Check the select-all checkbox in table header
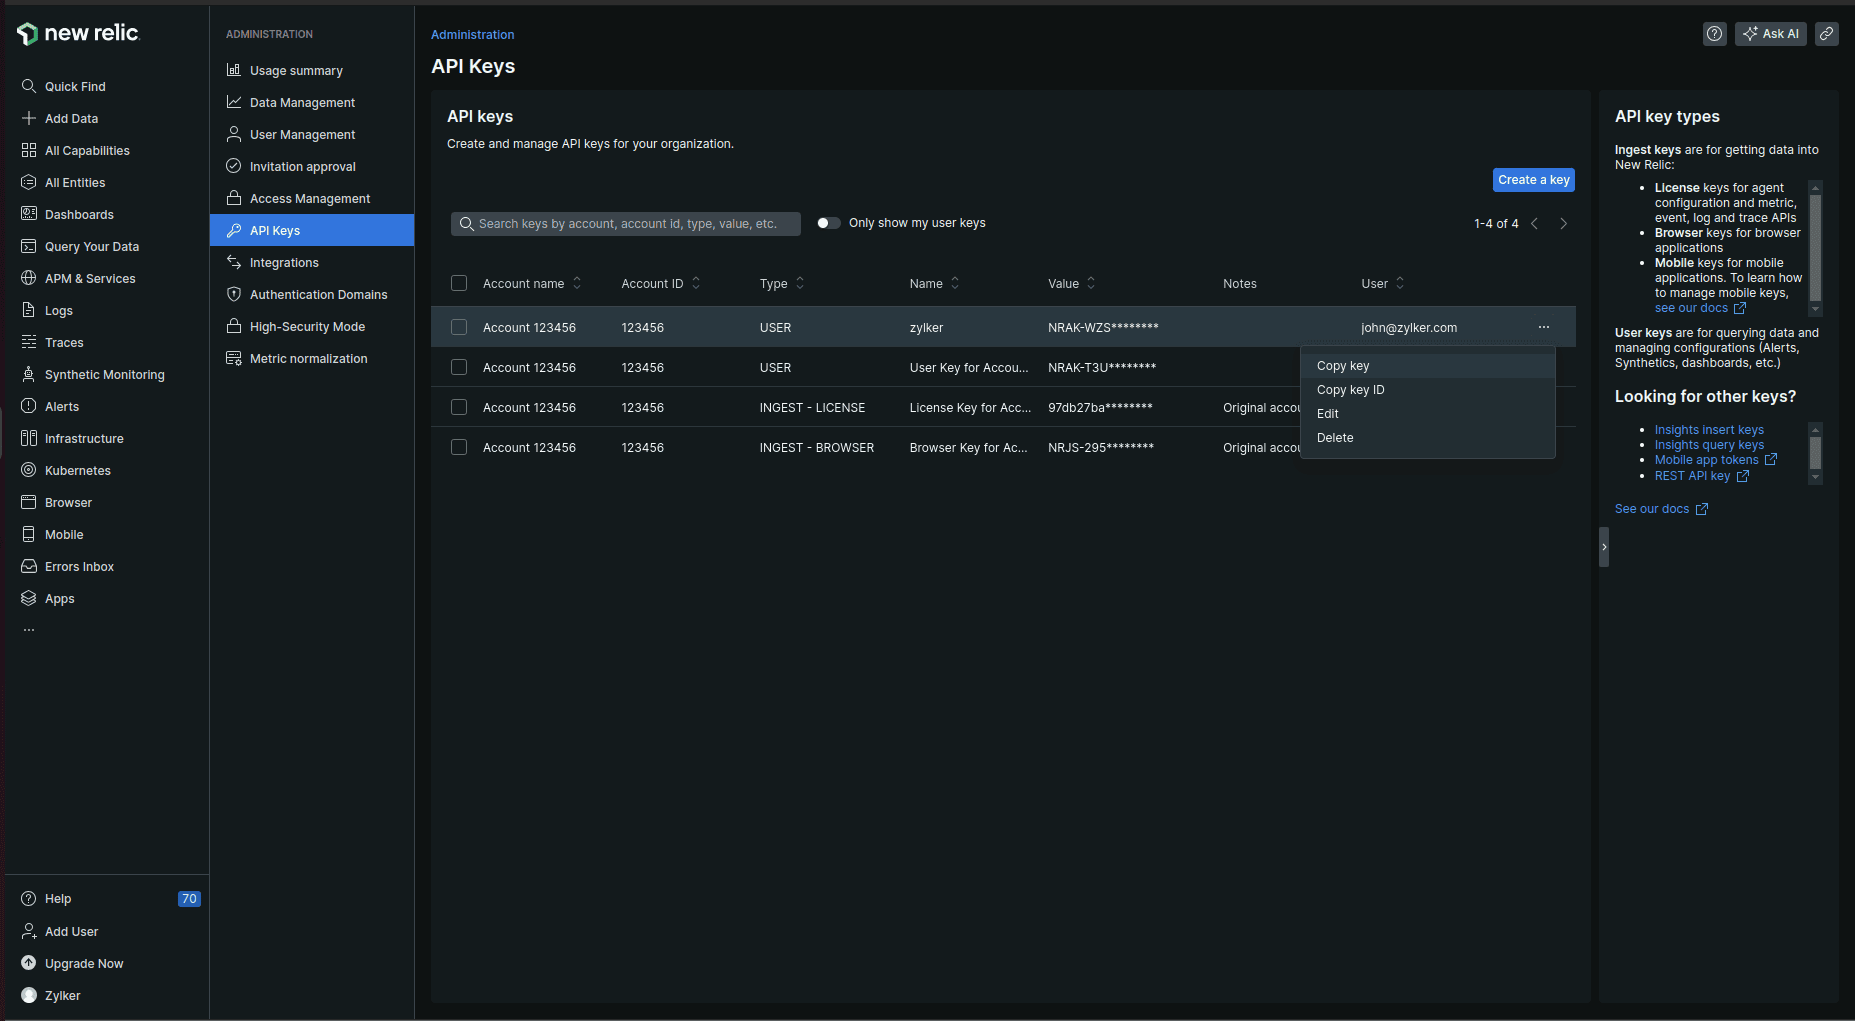This screenshot has width=1855, height=1021. 459,284
